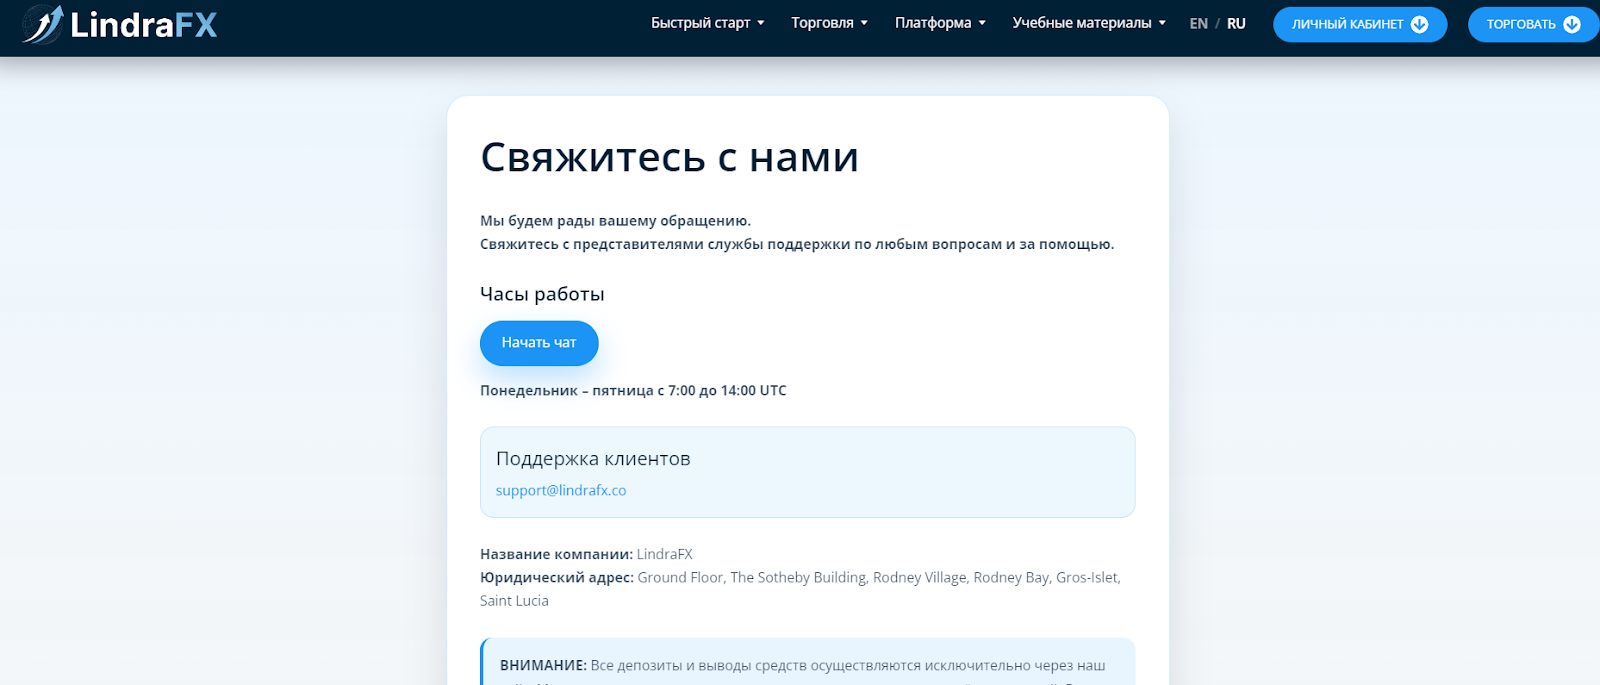This screenshot has width=1600, height=685.
Task: Click the download arrow icon in ЛИЧНЫЙ КАБИНЕТ
Action: pos(1419,24)
